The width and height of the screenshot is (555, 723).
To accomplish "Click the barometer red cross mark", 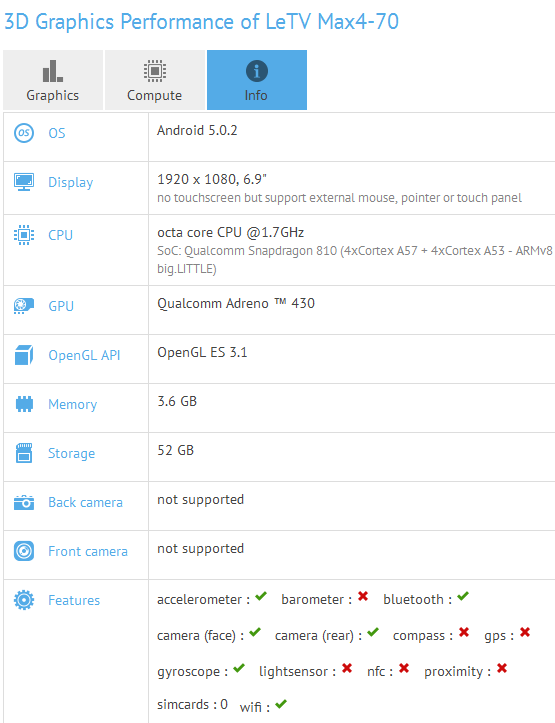I will pyautogui.click(x=363, y=596).
